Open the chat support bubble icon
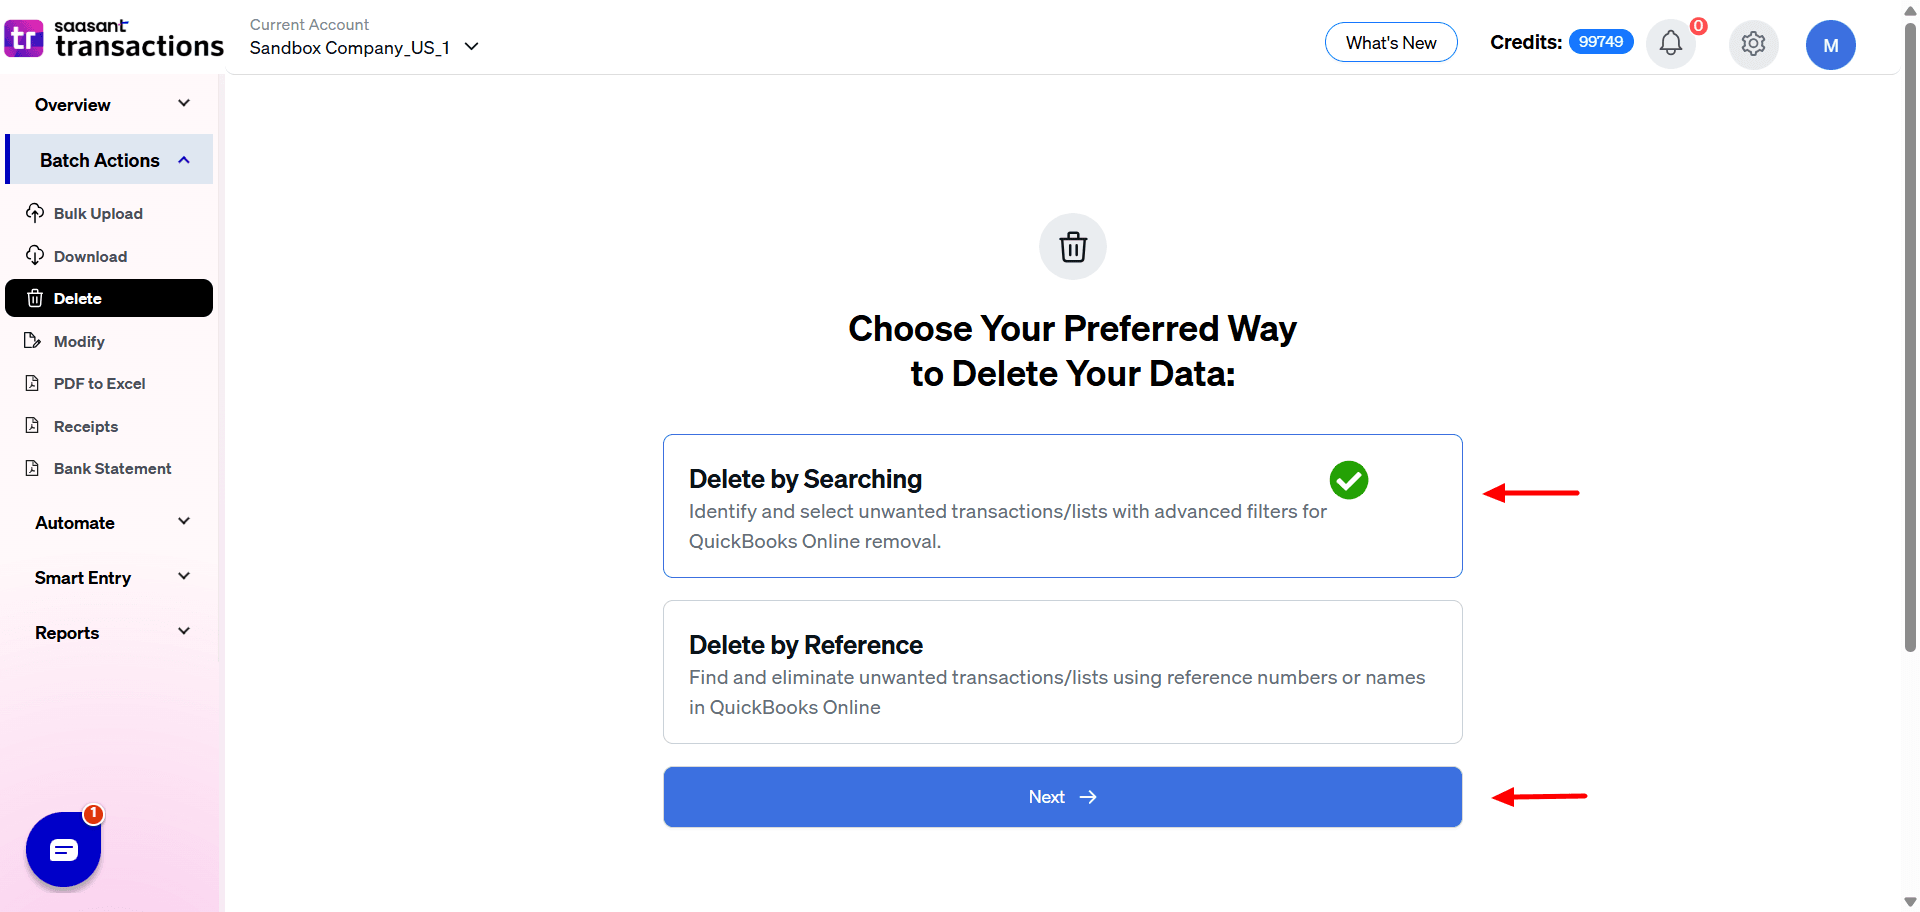Viewport: 1920px width, 912px height. (64, 850)
